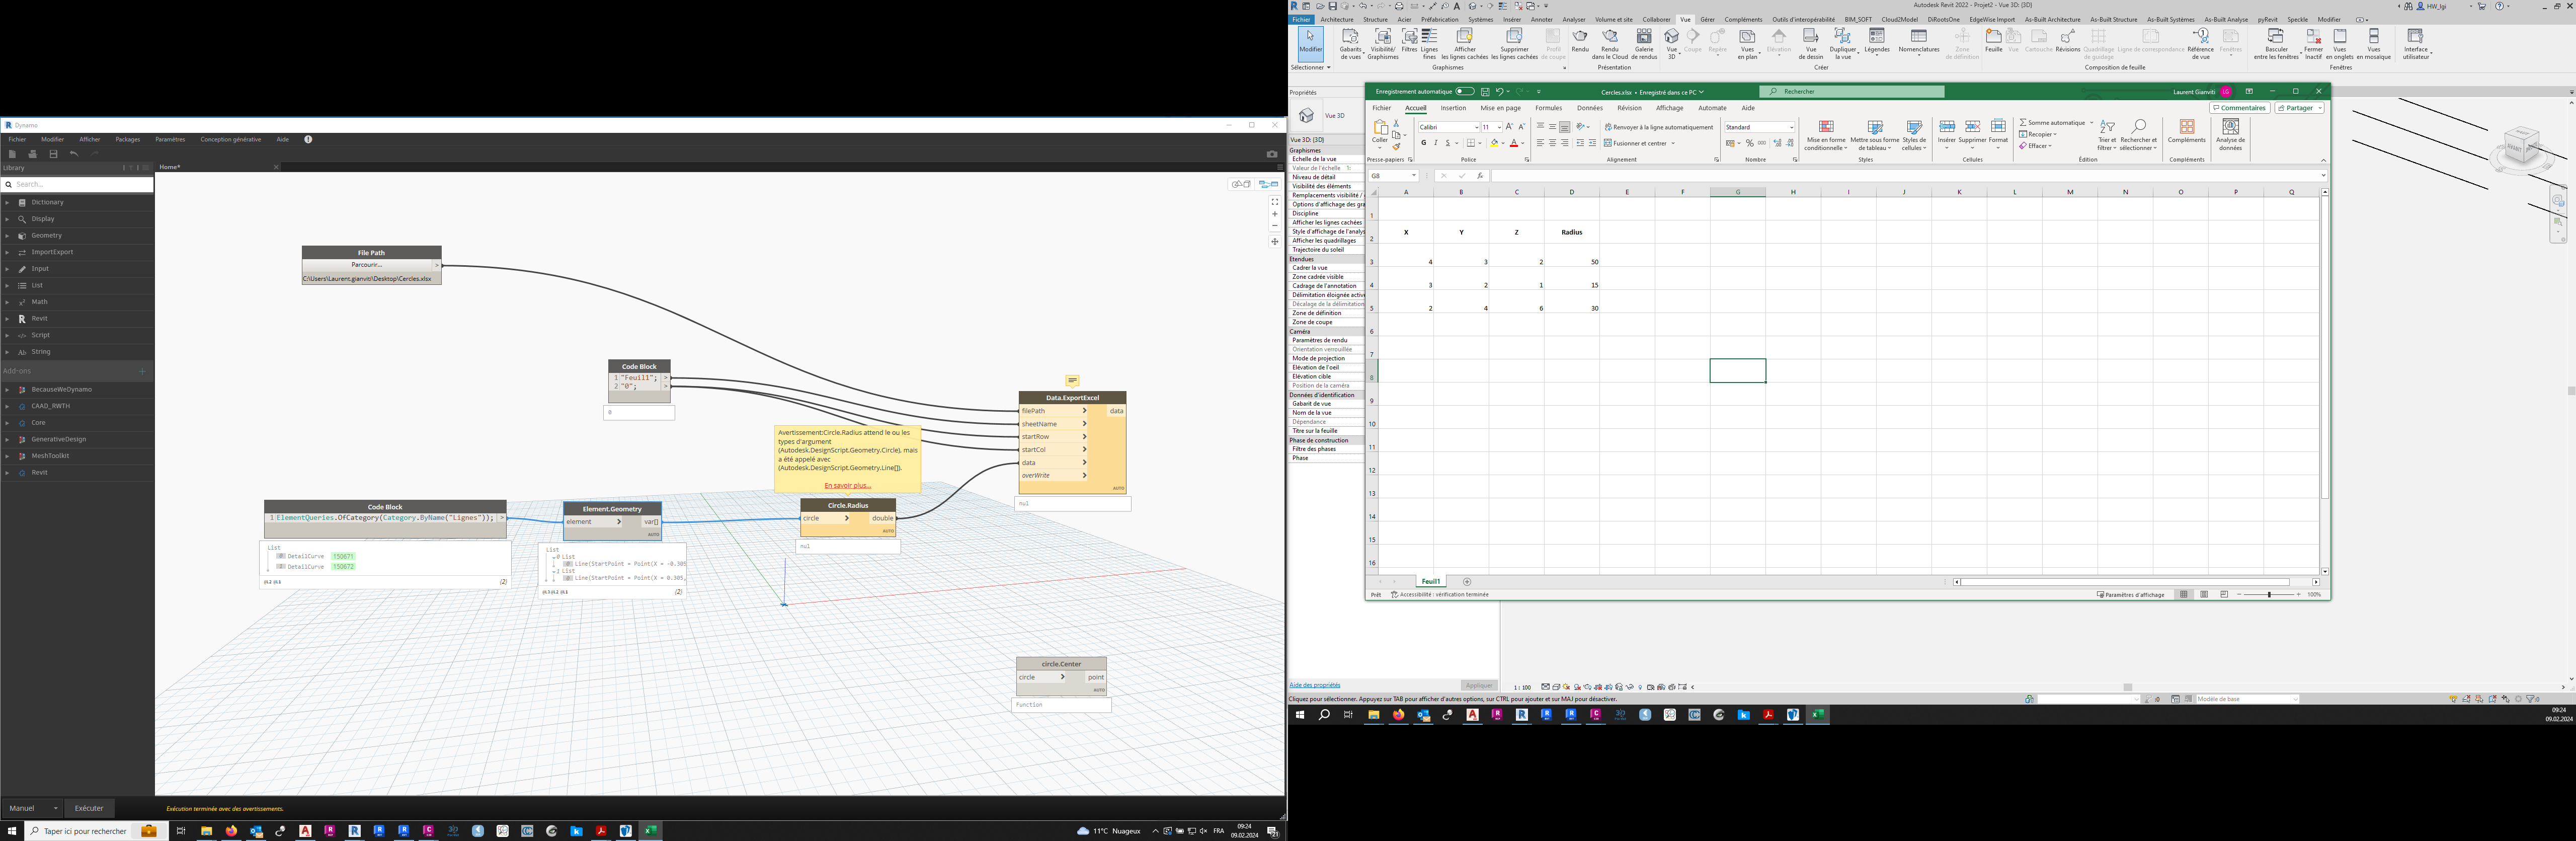Open Revit Visibilité/Graphismes tool
2576x841 pixels.
pos(1382,36)
